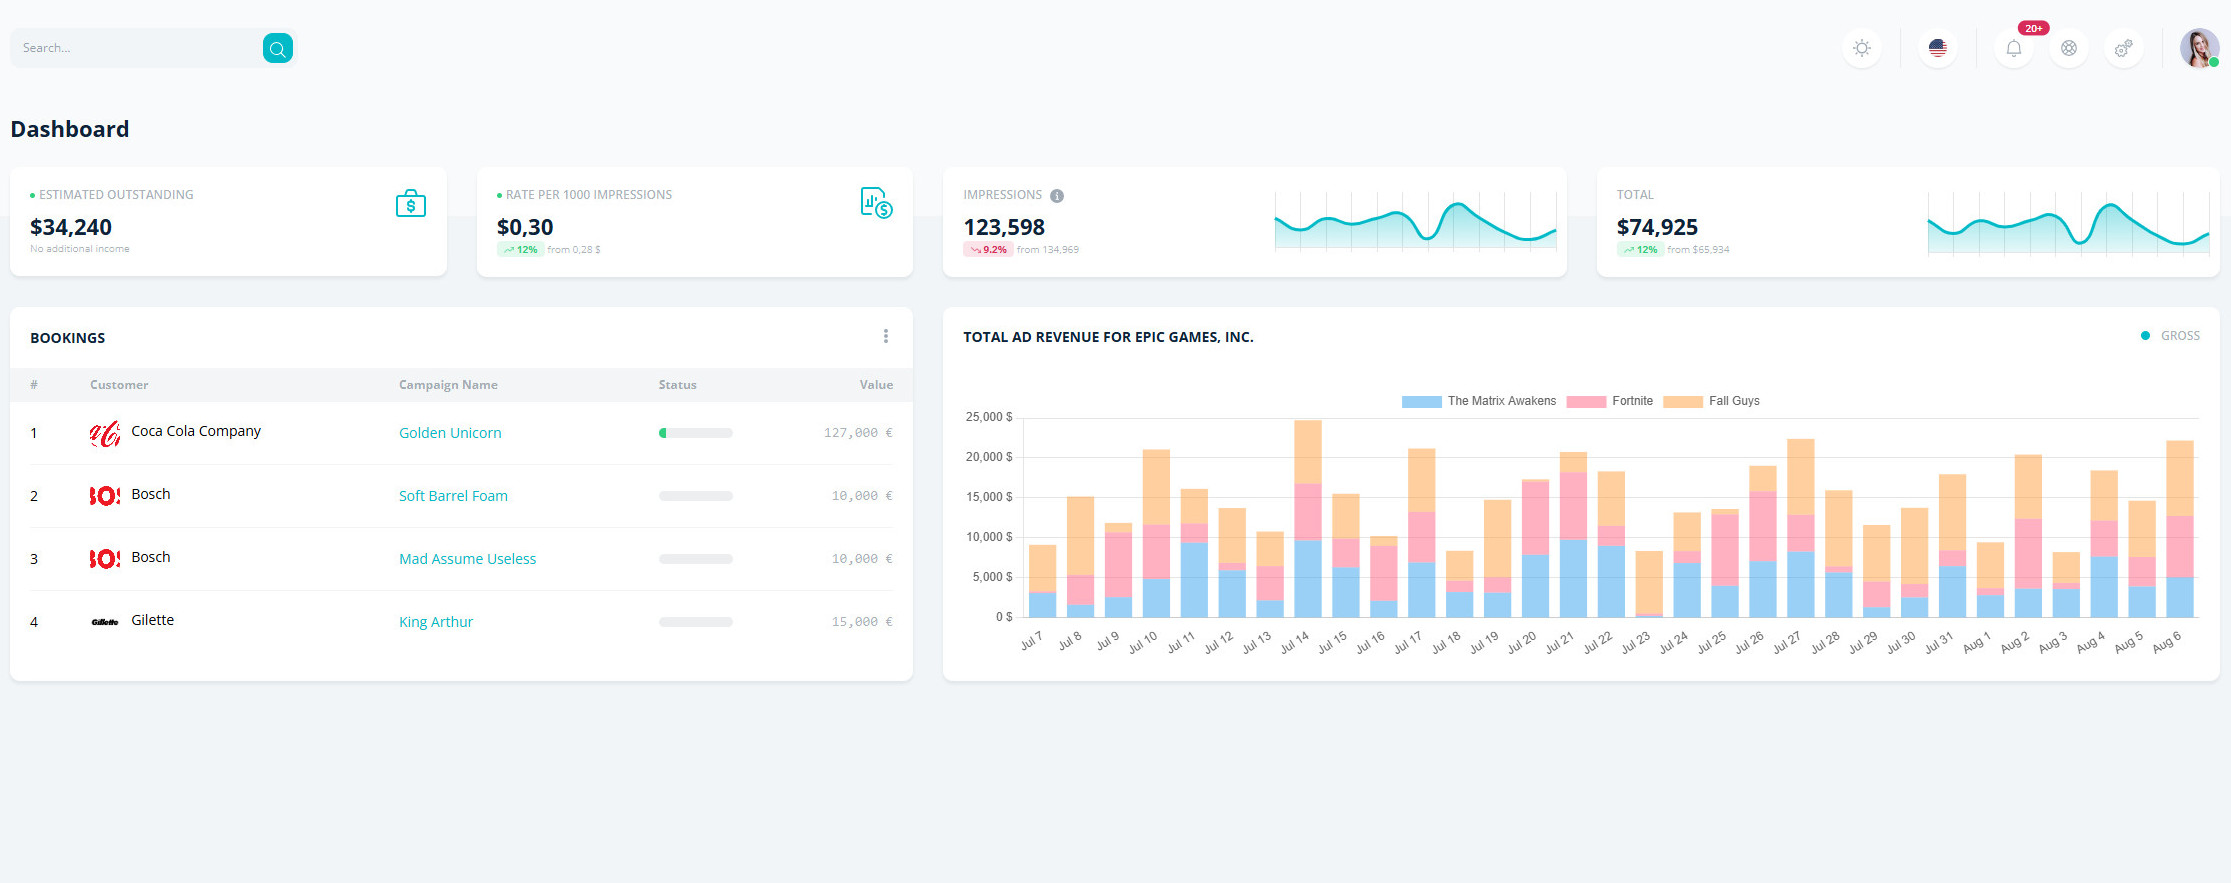Screen dimensions: 2231x883
Task: Open the notifications bell
Action: [2013, 48]
